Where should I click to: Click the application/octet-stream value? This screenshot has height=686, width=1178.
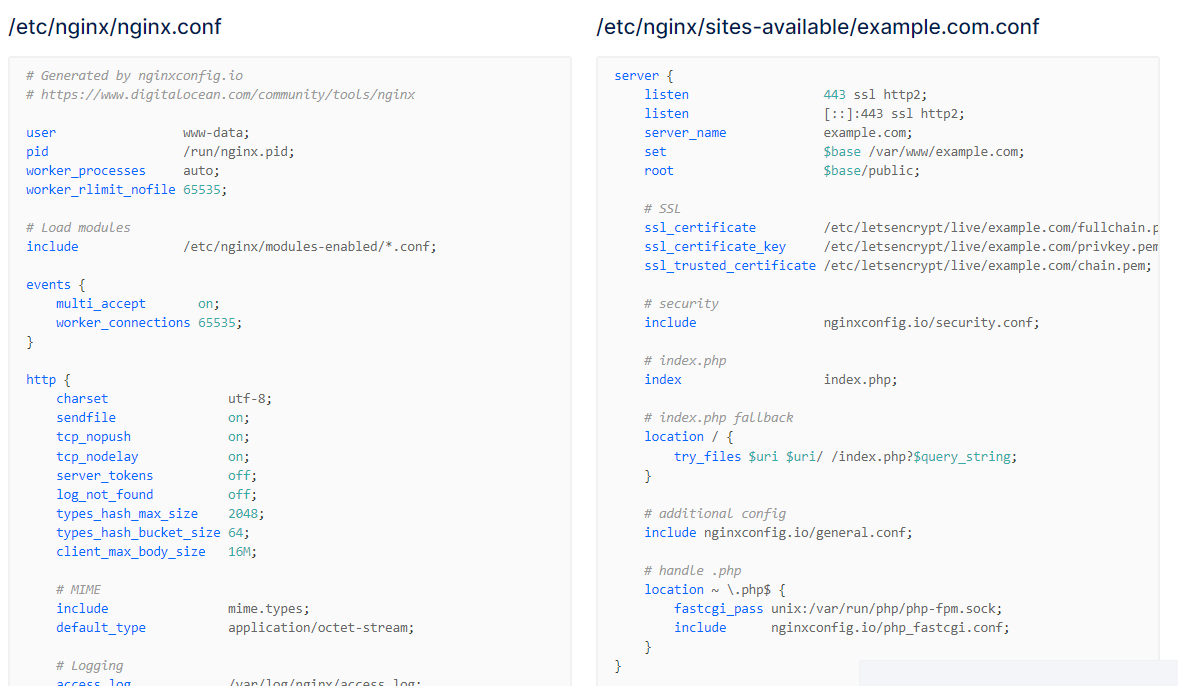(x=320, y=628)
